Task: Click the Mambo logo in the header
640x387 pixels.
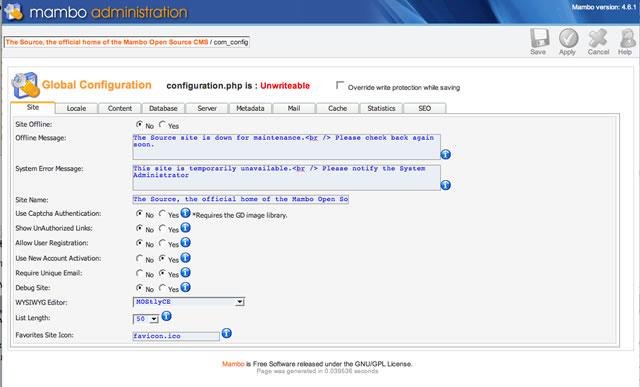Action: point(13,11)
